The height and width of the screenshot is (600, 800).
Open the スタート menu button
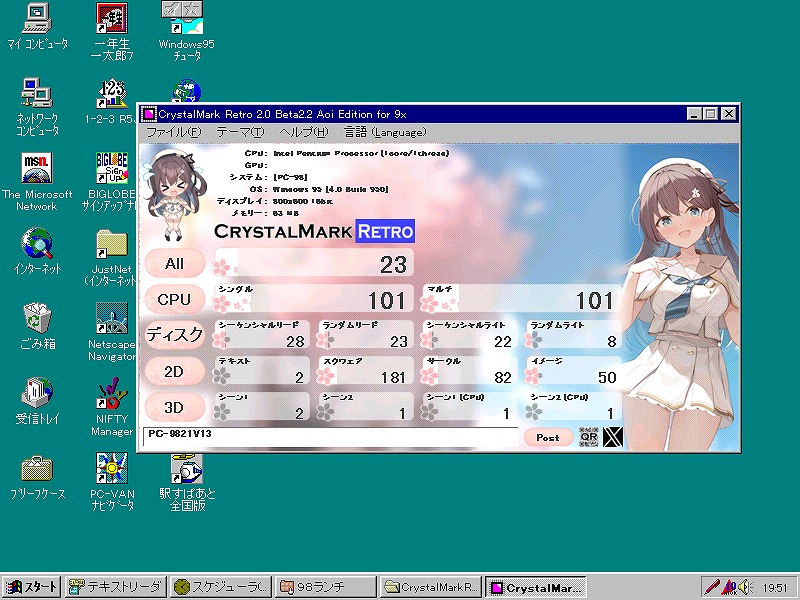[x=31, y=587]
